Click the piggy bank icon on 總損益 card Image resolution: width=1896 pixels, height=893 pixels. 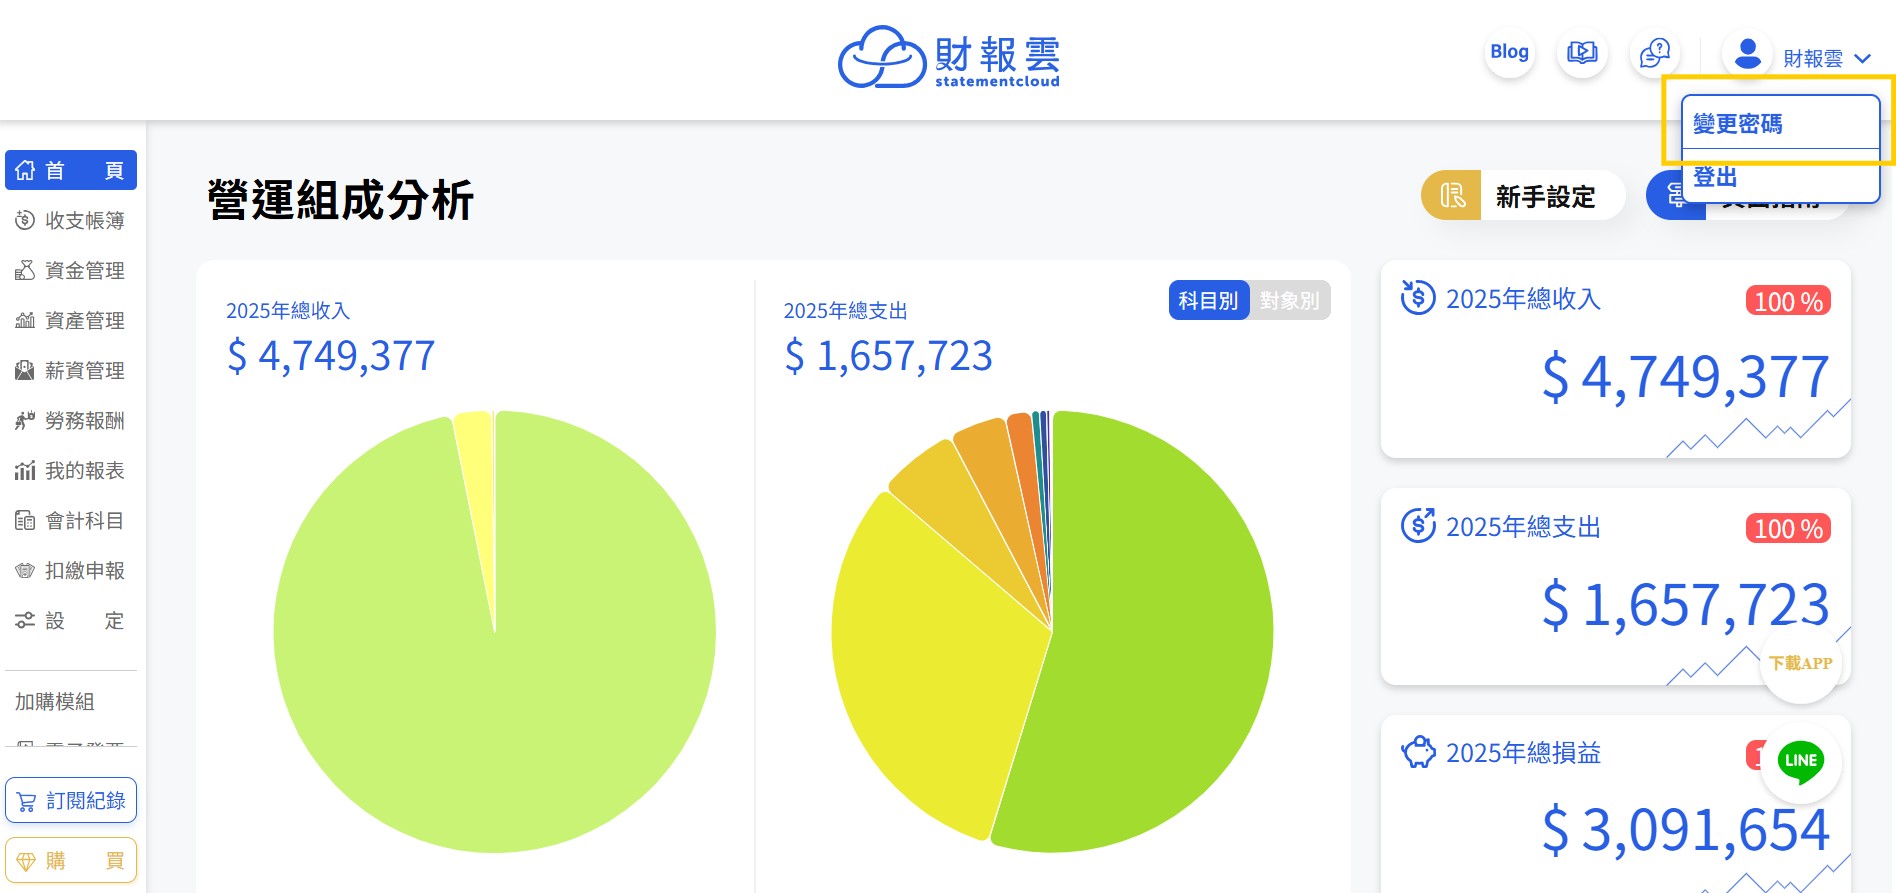(1417, 752)
